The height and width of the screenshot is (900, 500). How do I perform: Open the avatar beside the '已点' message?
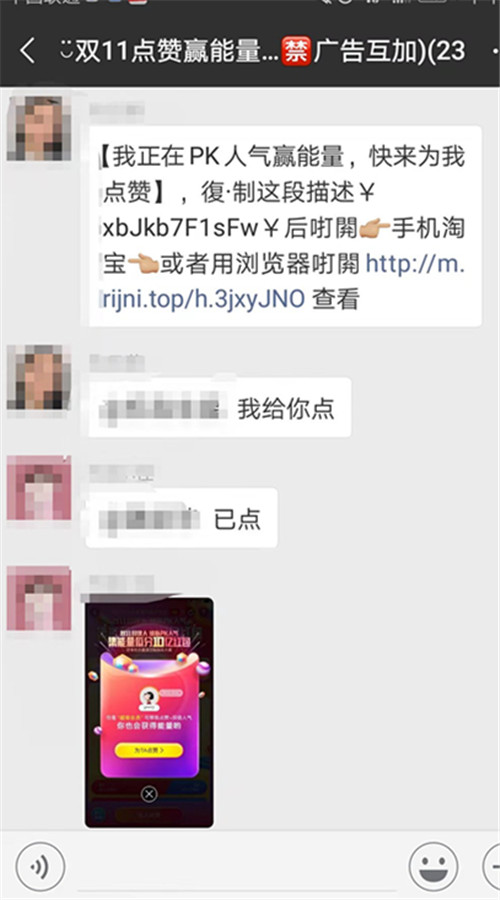pos(38,488)
